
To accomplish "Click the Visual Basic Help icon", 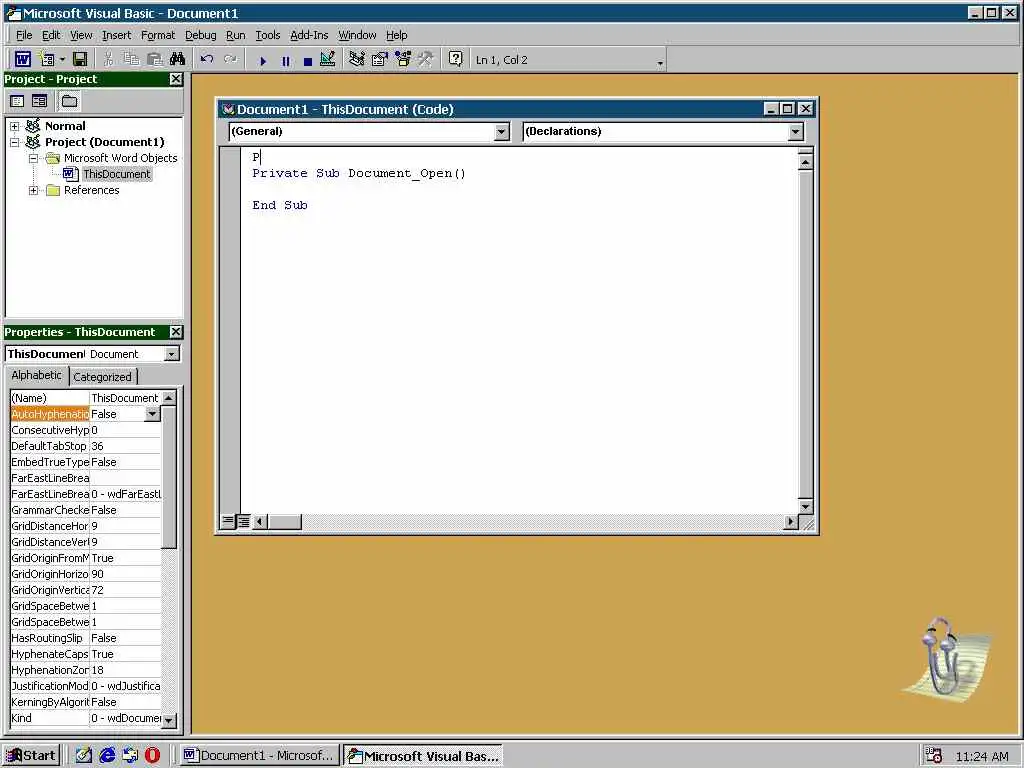I will pyautogui.click(x=455, y=59).
